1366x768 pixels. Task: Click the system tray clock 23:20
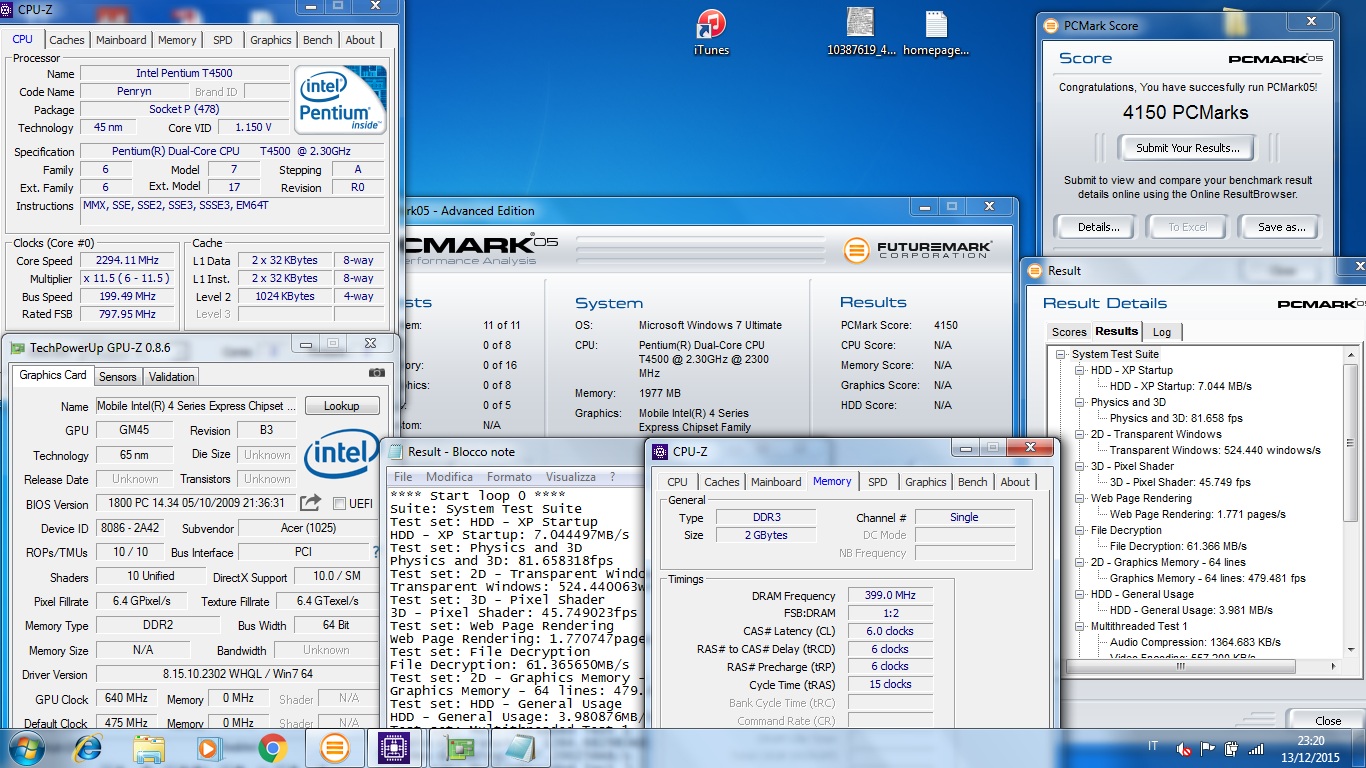1310,741
